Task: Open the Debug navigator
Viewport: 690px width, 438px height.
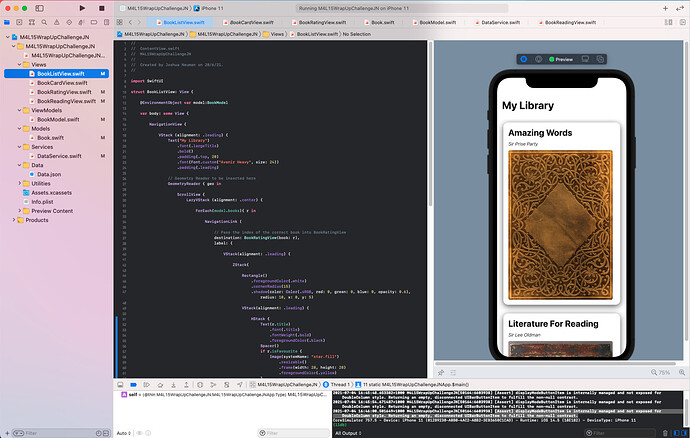Action: click(81, 22)
